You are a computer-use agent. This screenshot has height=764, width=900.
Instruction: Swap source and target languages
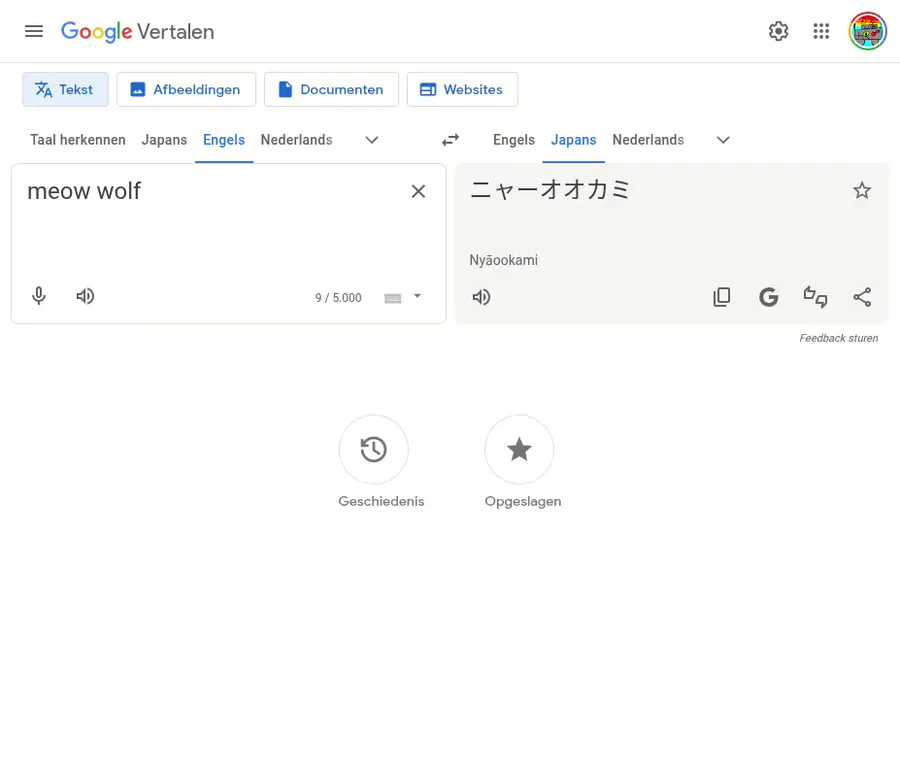pos(451,139)
